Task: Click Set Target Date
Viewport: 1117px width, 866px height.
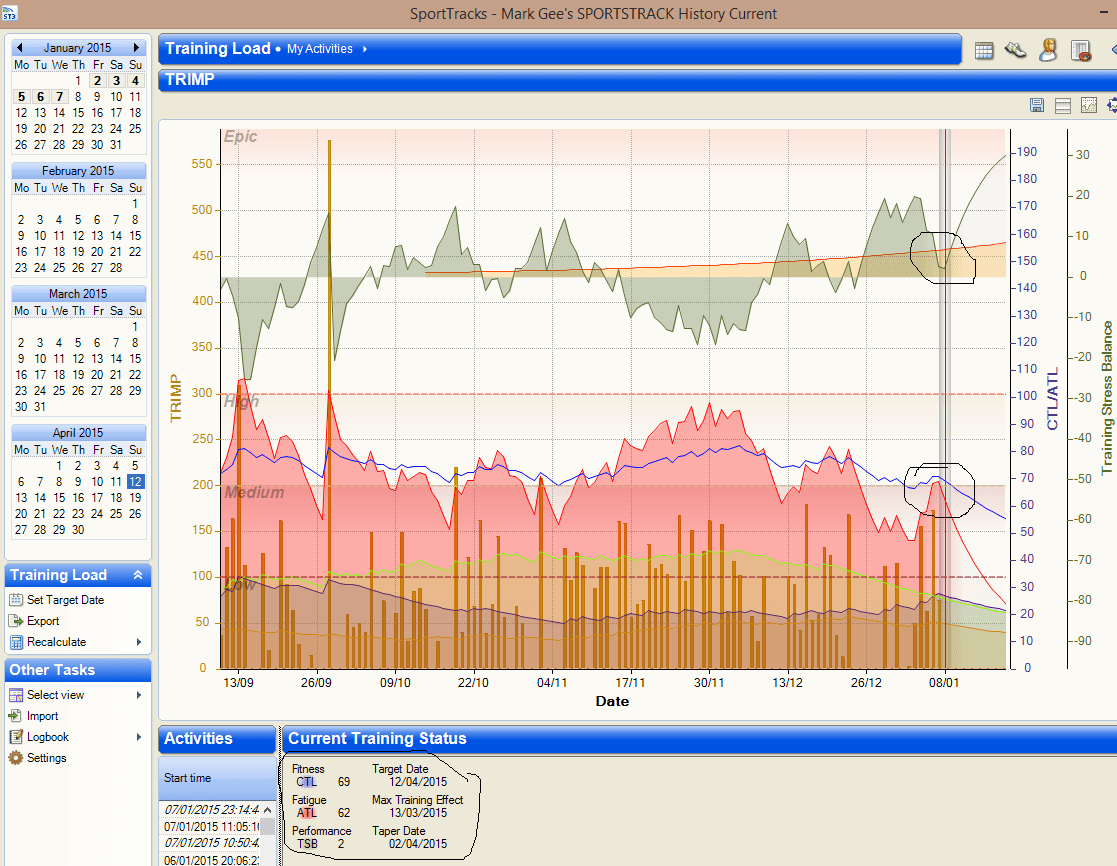Action: 65,600
